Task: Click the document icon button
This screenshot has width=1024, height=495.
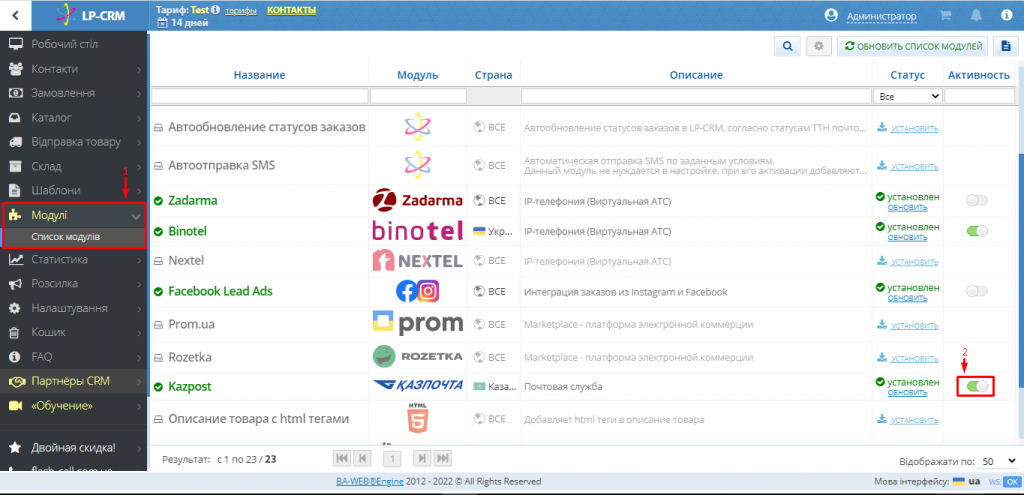Action: [x=1006, y=46]
